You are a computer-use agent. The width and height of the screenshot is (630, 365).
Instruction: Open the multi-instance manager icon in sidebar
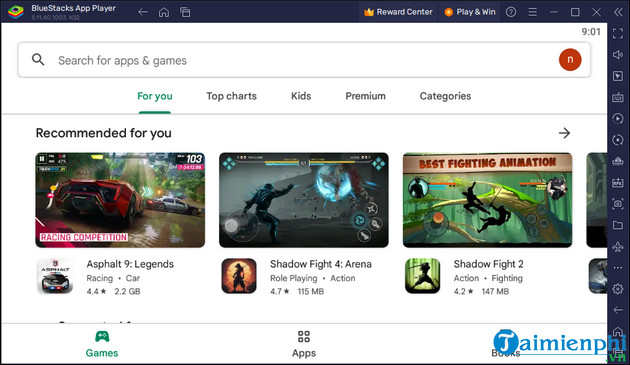point(618,161)
